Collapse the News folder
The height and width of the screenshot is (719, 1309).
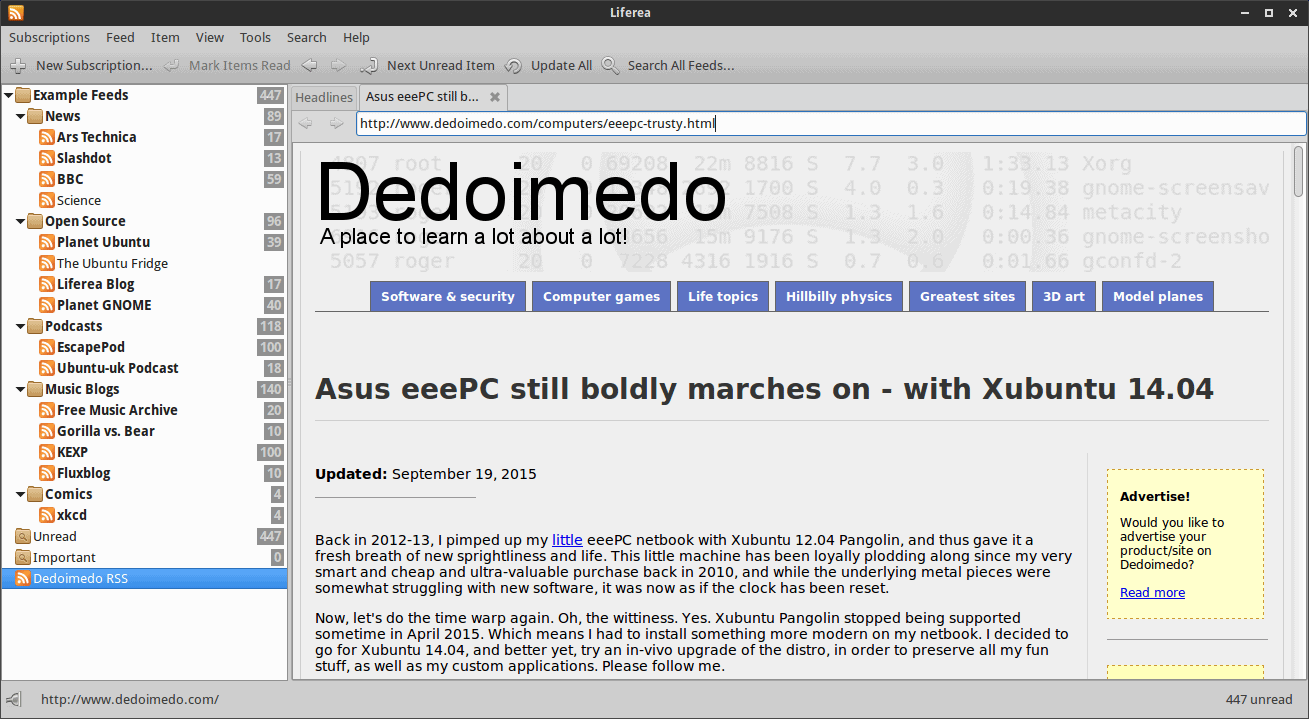click(x=21, y=116)
